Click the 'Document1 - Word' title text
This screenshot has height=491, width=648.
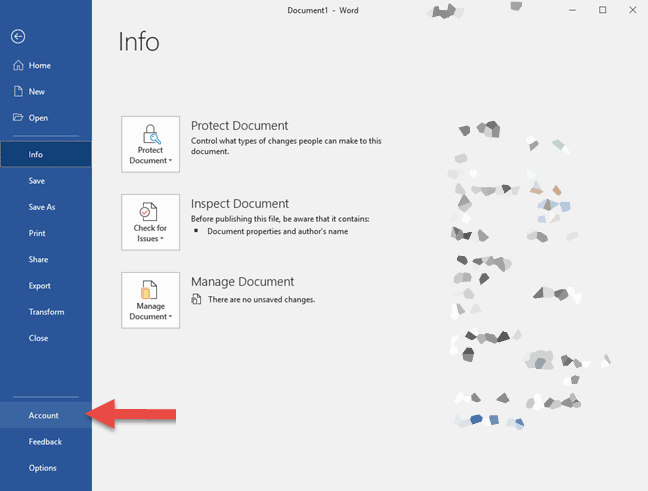(323, 10)
